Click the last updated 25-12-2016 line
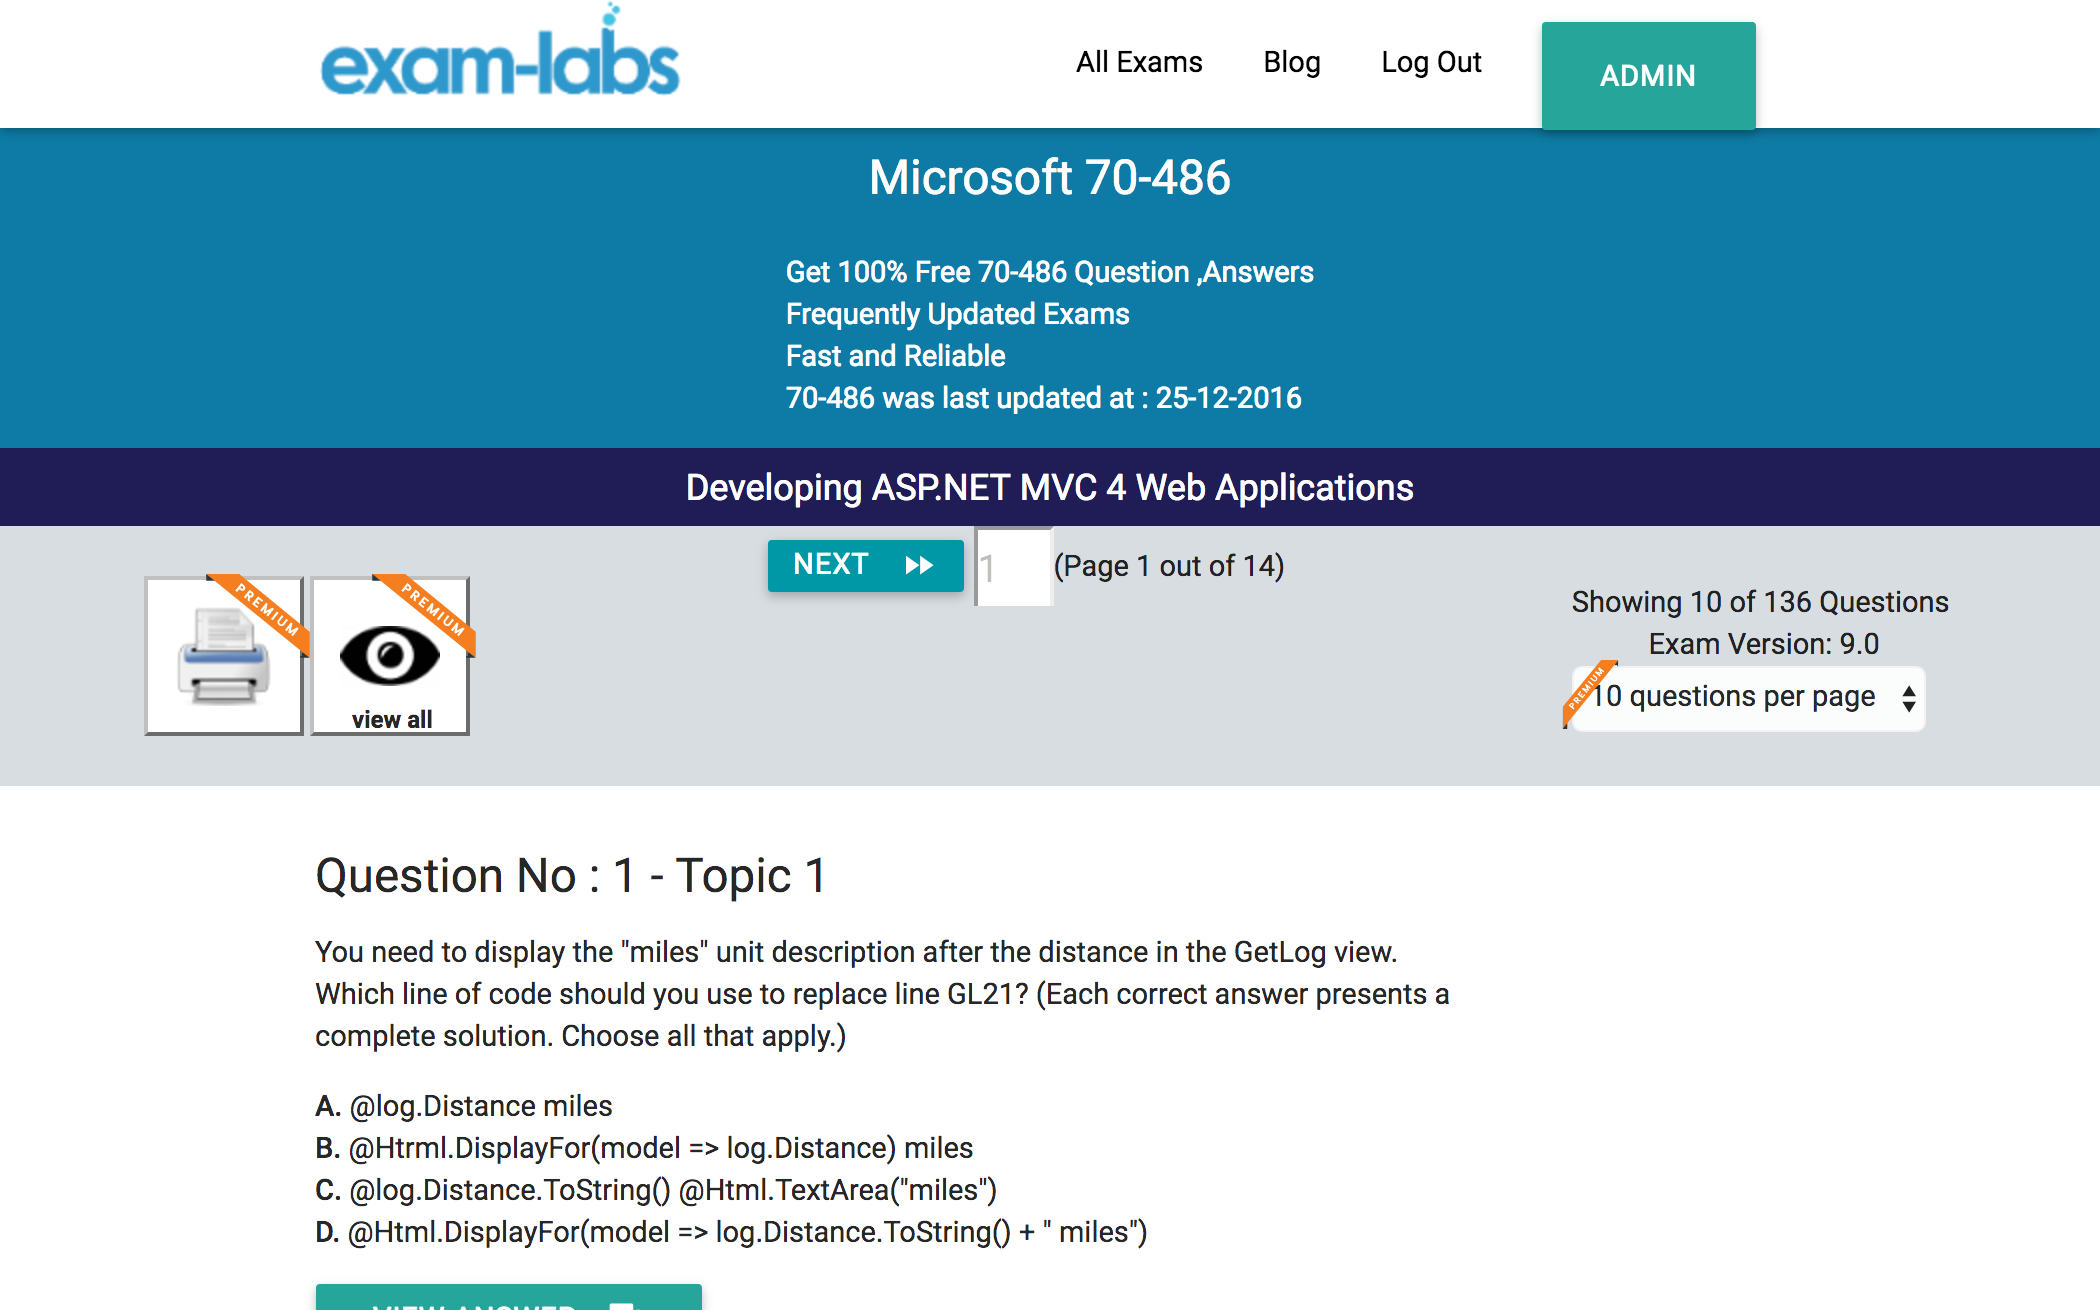Viewport: 2100px width, 1310px height. point(1044,398)
